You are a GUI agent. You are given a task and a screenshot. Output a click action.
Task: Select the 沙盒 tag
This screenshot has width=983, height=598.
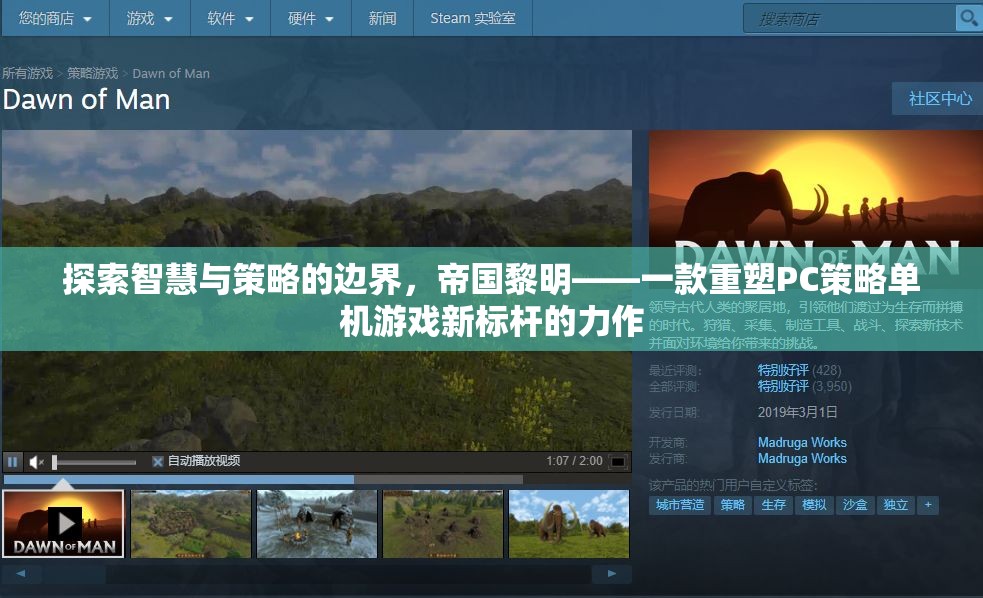pos(854,505)
